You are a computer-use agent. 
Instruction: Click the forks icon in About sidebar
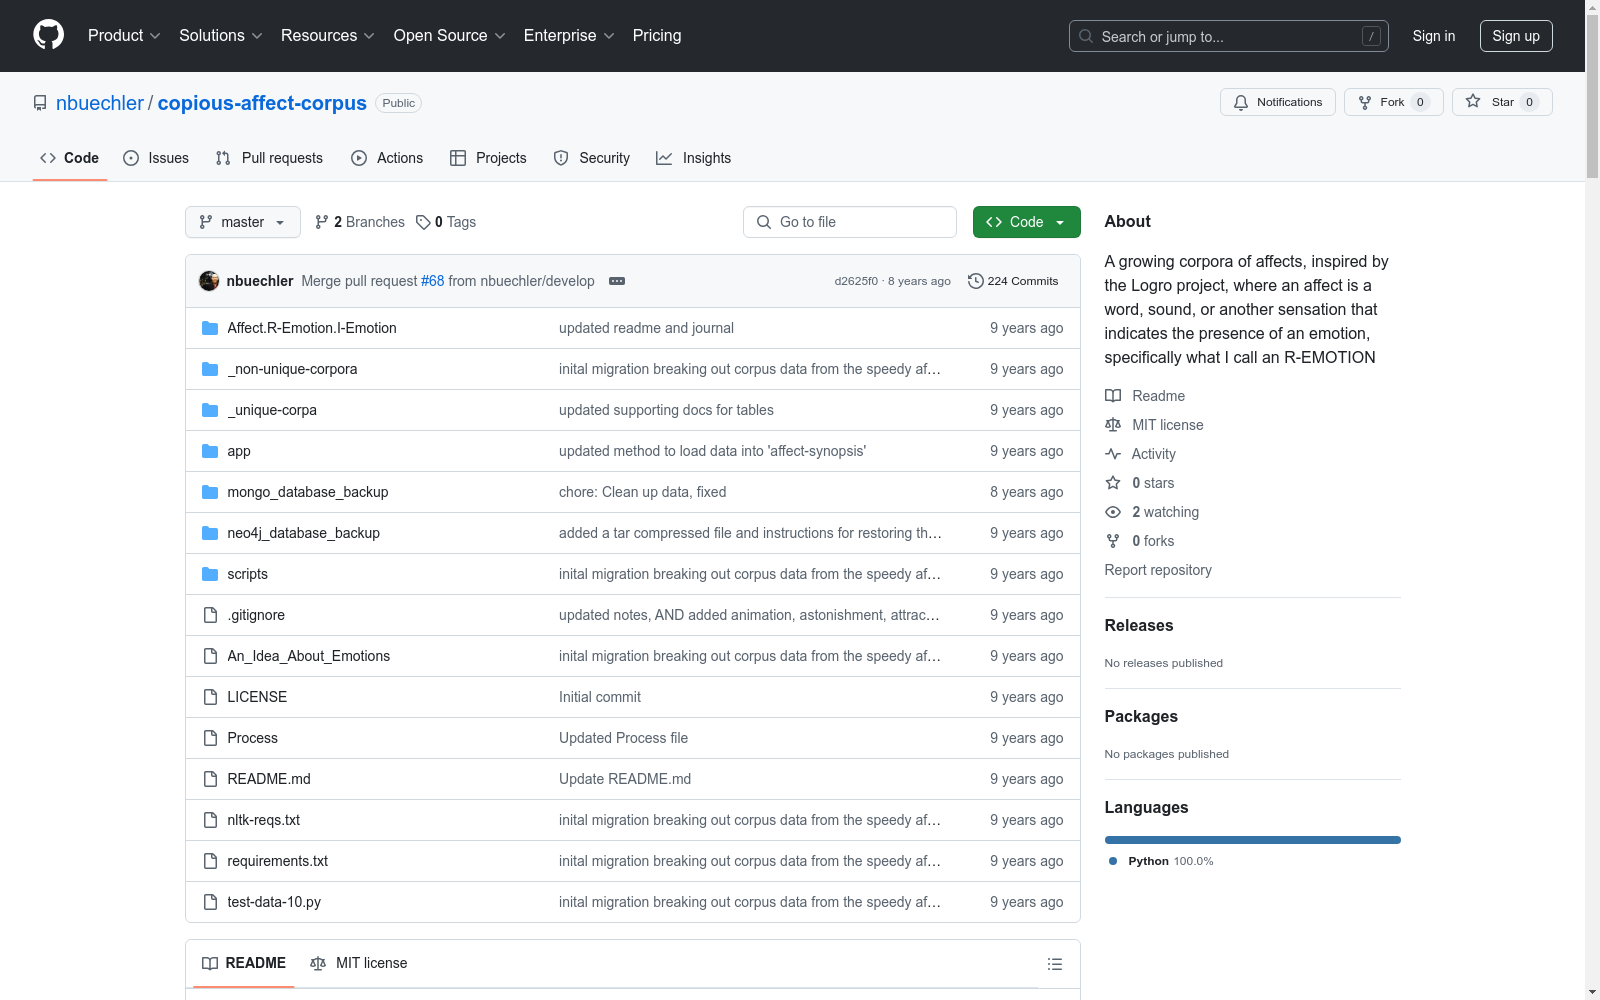(x=1113, y=541)
